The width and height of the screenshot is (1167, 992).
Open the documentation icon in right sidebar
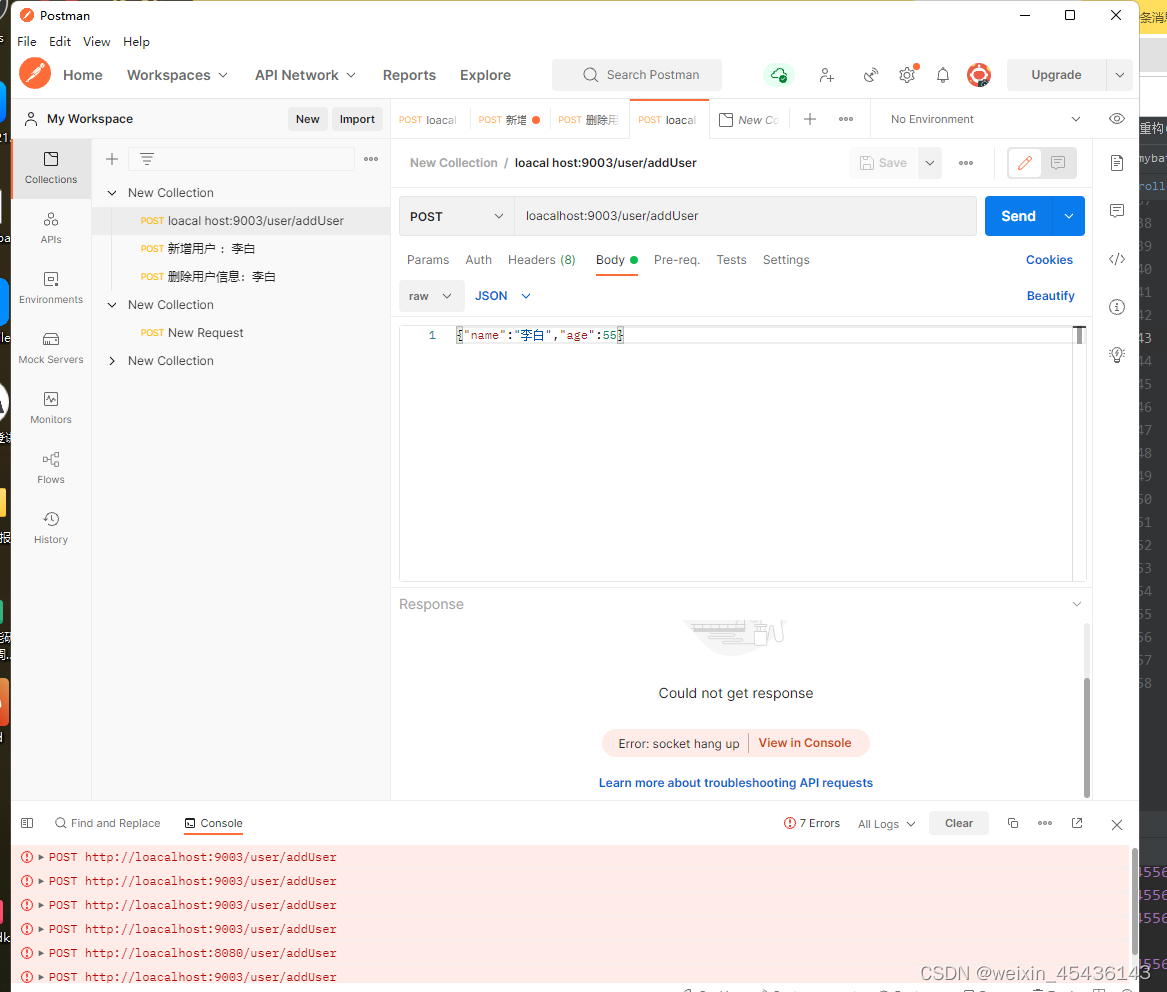pyautogui.click(x=1116, y=163)
